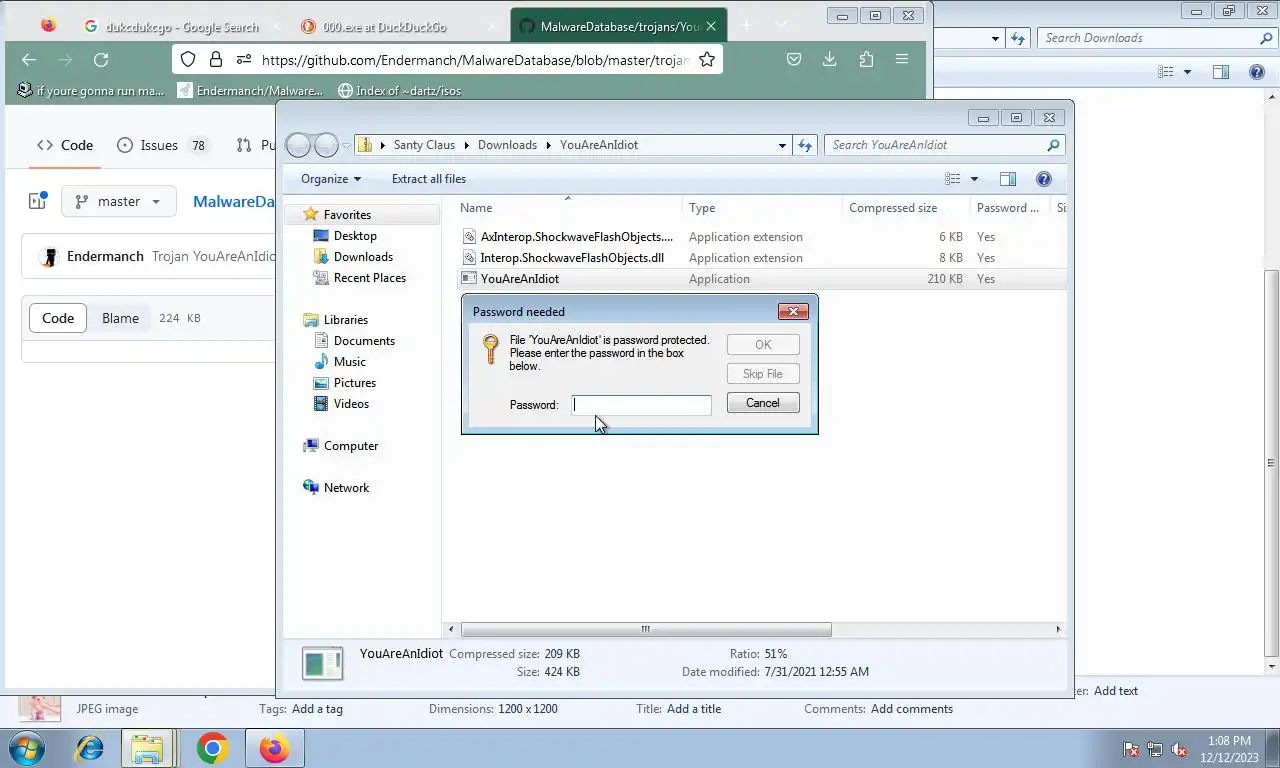Click the Downloads breadcrumb in address bar

[x=507, y=145]
